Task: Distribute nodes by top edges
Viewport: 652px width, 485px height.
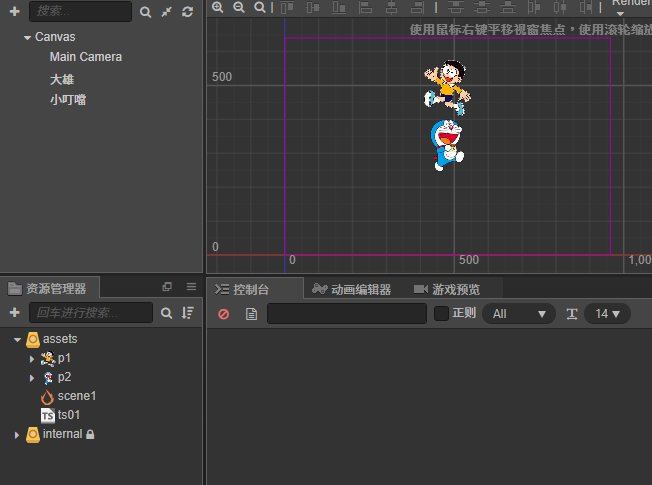Action: [x=456, y=7]
